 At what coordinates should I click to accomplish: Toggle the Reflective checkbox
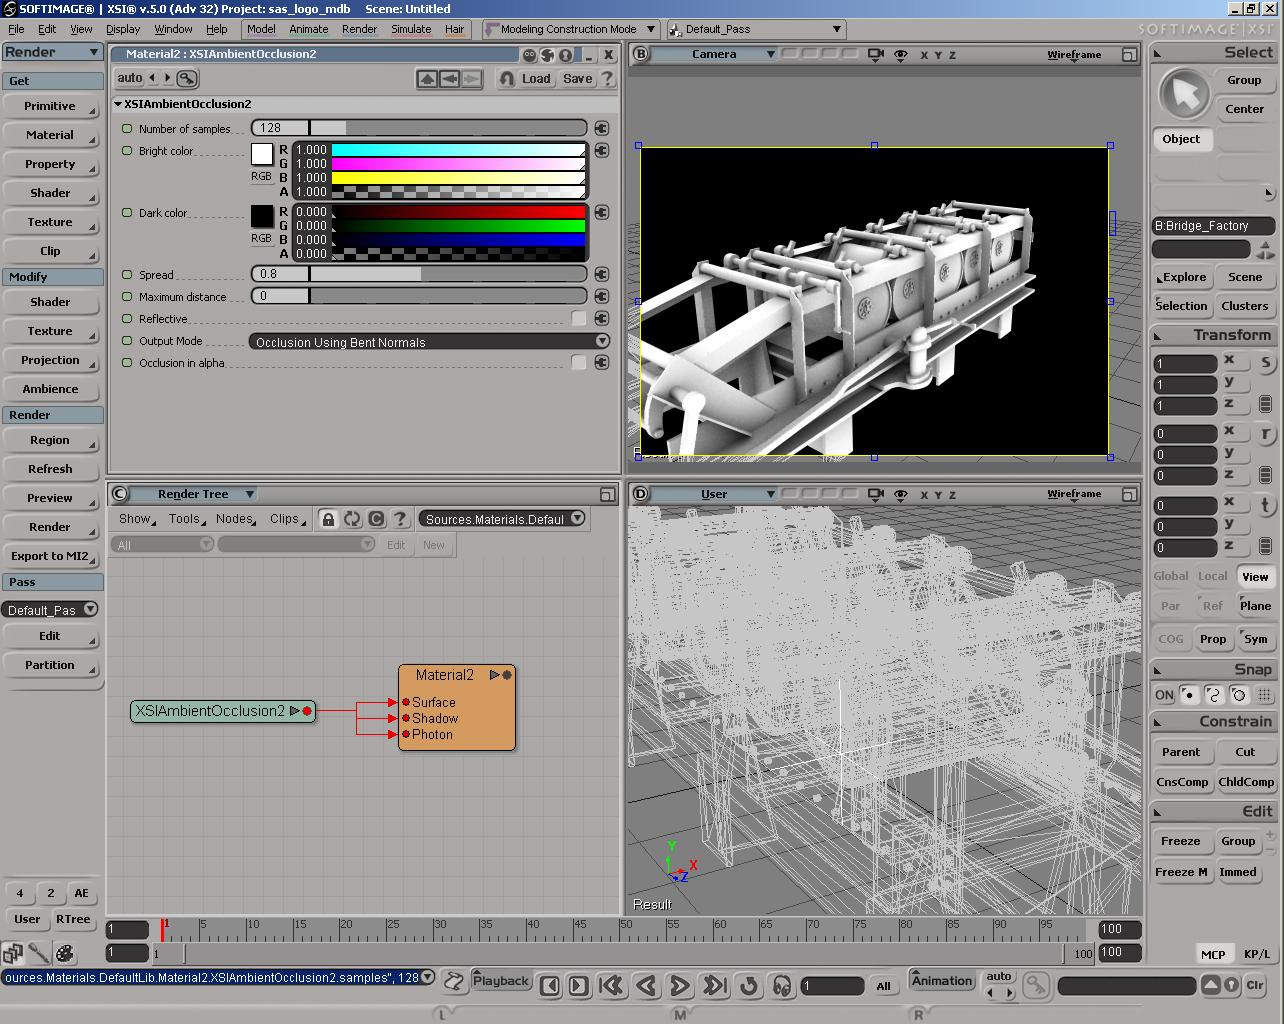(x=578, y=318)
